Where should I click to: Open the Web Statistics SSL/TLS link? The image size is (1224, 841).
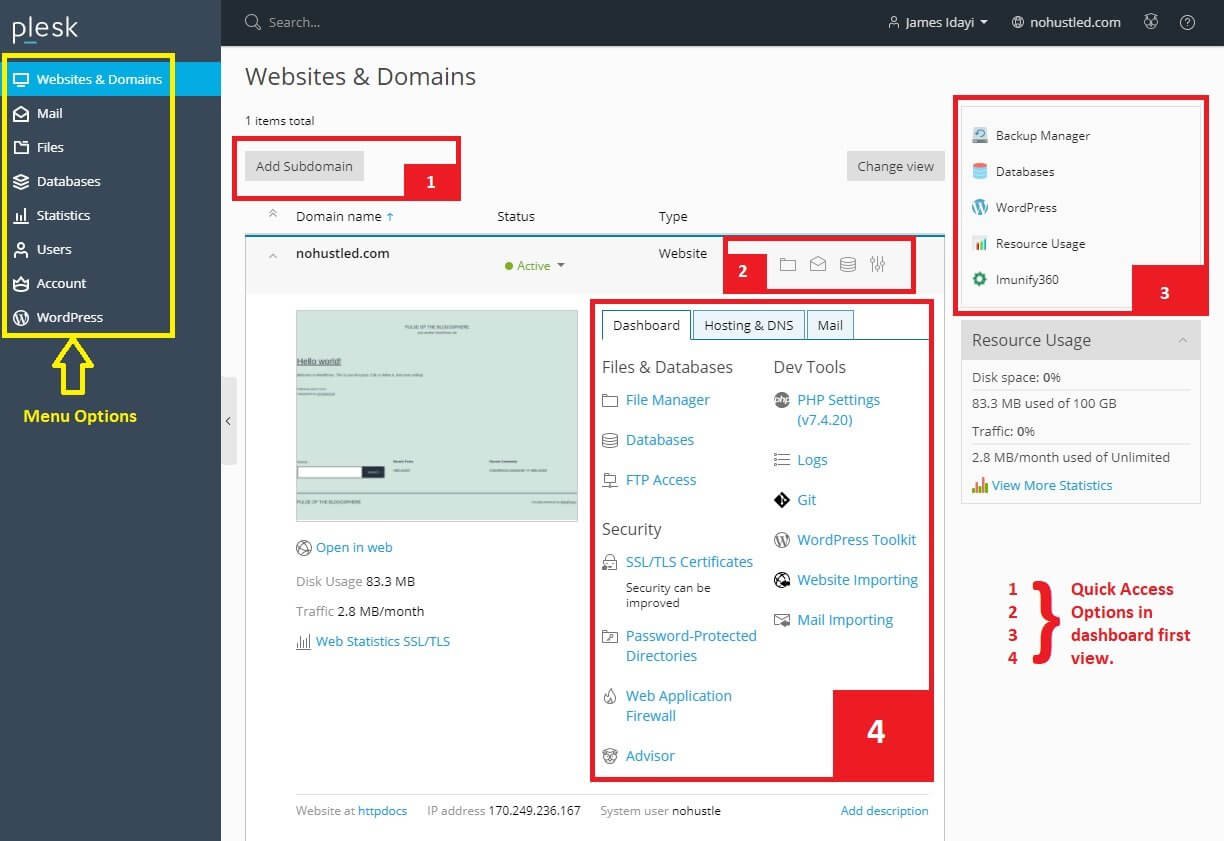[x=383, y=641]
